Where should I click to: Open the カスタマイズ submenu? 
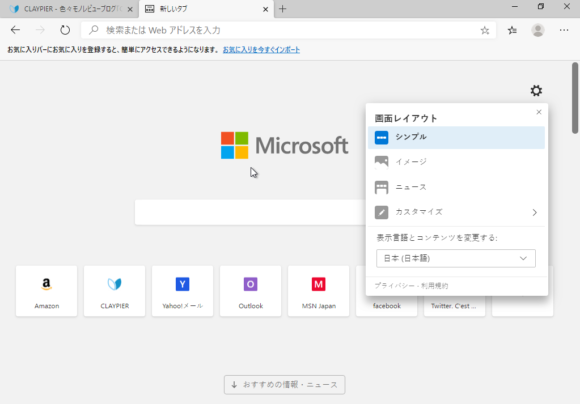pos(456,212)
